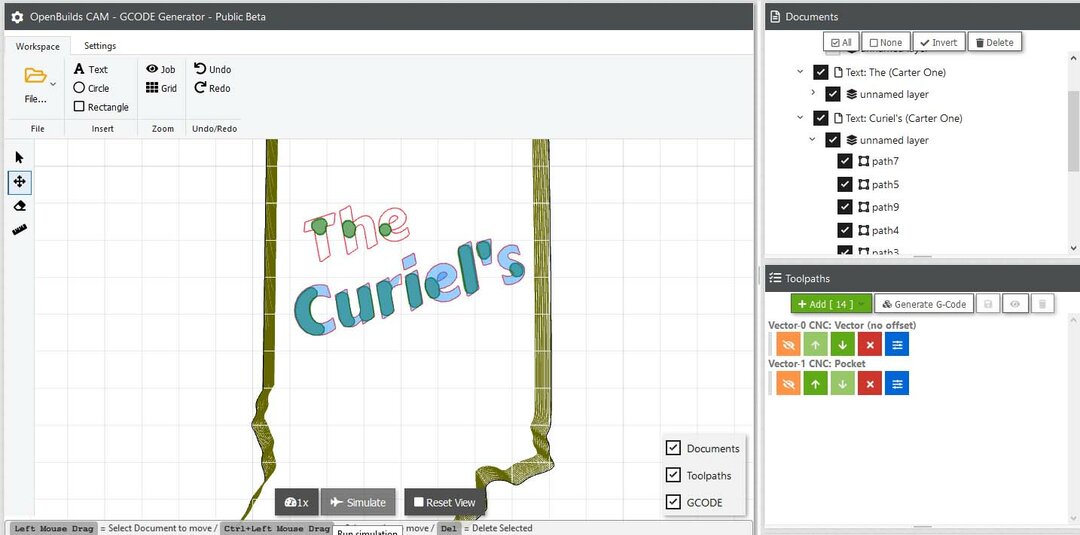
Task: Pick the eraser tool
Action: coord(19,206)
